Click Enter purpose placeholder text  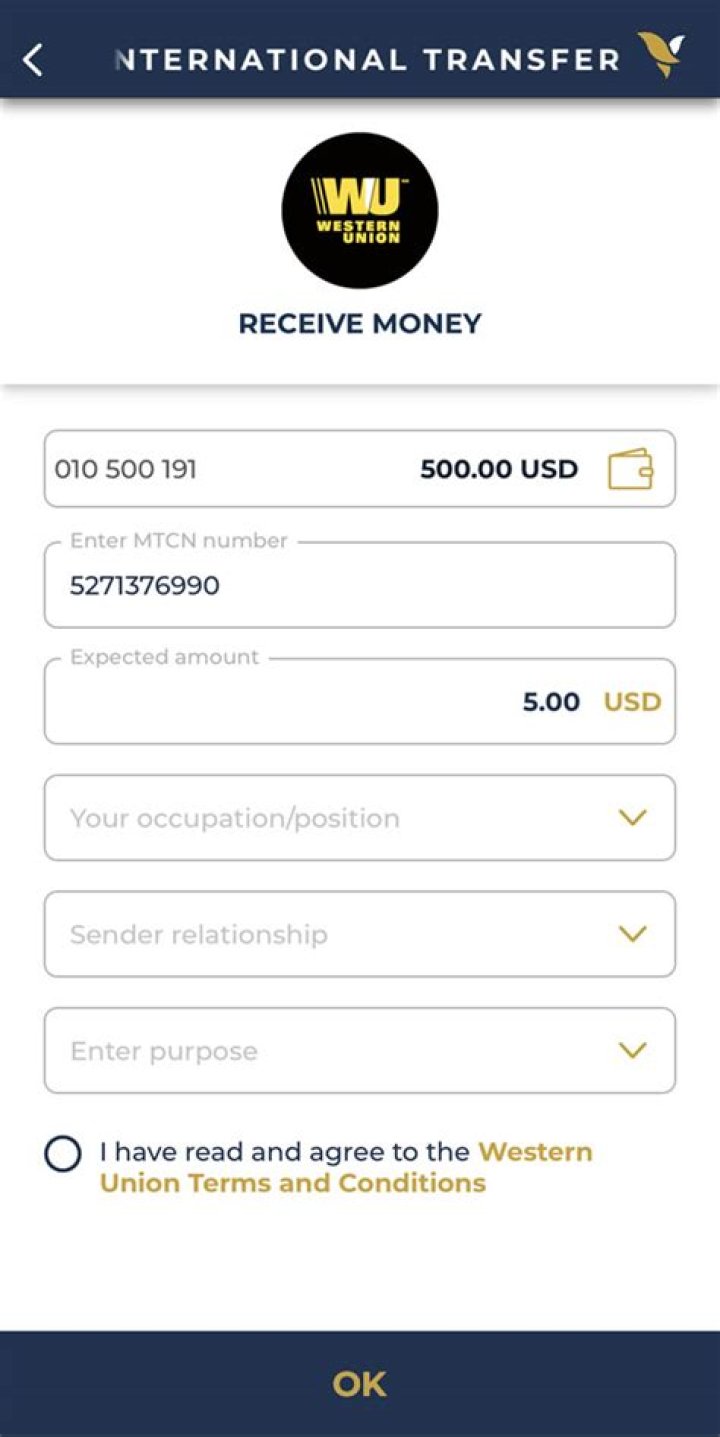(164, 1051)
